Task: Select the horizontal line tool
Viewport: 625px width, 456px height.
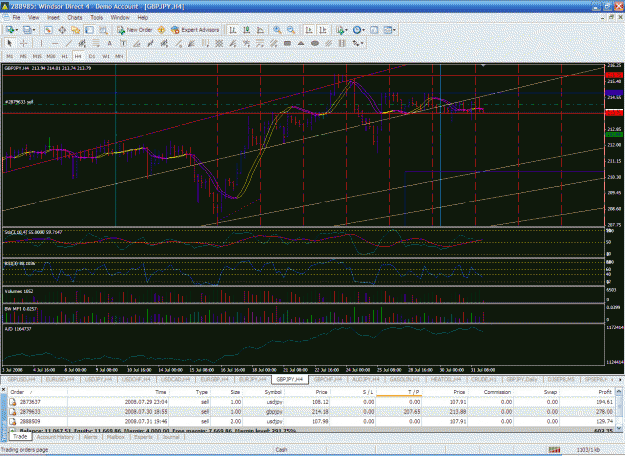Action: coord(55,43)
